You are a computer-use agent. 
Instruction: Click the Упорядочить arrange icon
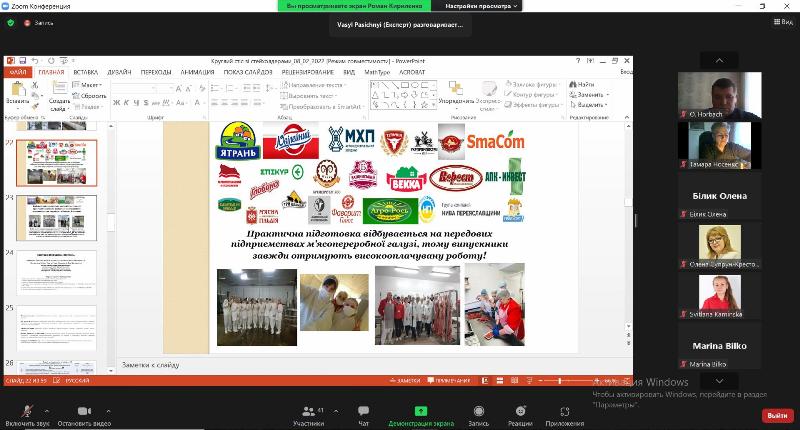pyautogui.click(x=456, y=88)
